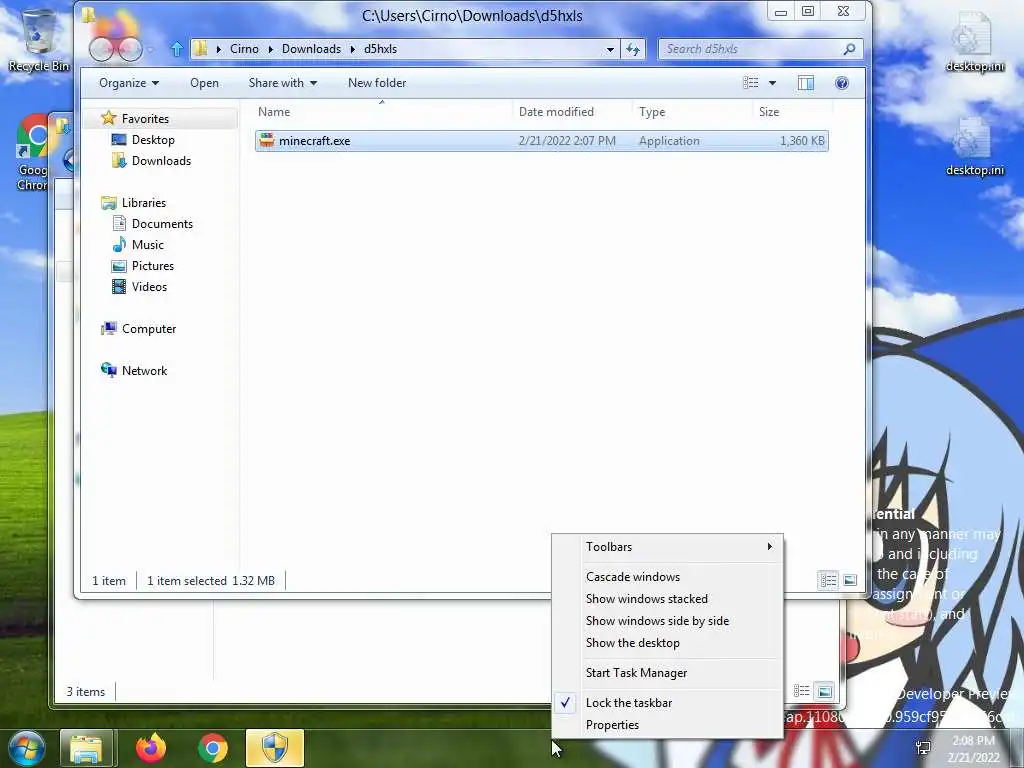Sort by Name column header
This screenshot has width=1024, height=768.
[381, 112]
